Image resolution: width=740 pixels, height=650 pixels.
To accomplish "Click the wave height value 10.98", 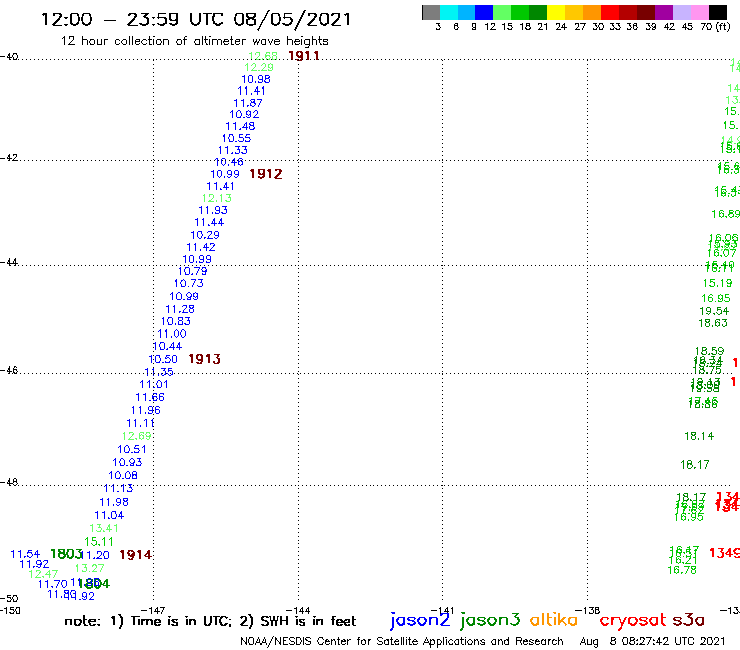I will 256,80.
